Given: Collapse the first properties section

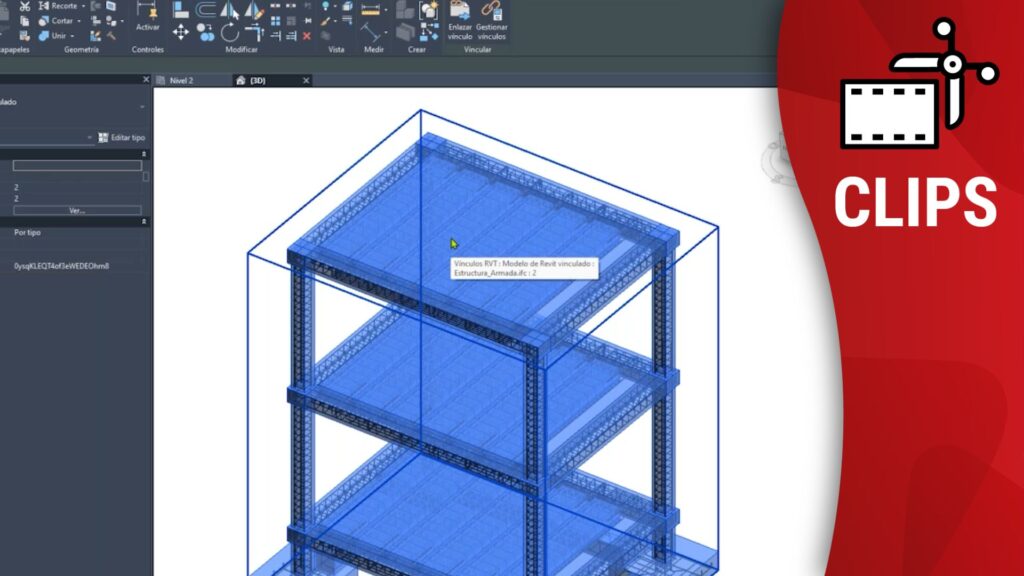Looking at the screenshot, I should coord(144,154).
